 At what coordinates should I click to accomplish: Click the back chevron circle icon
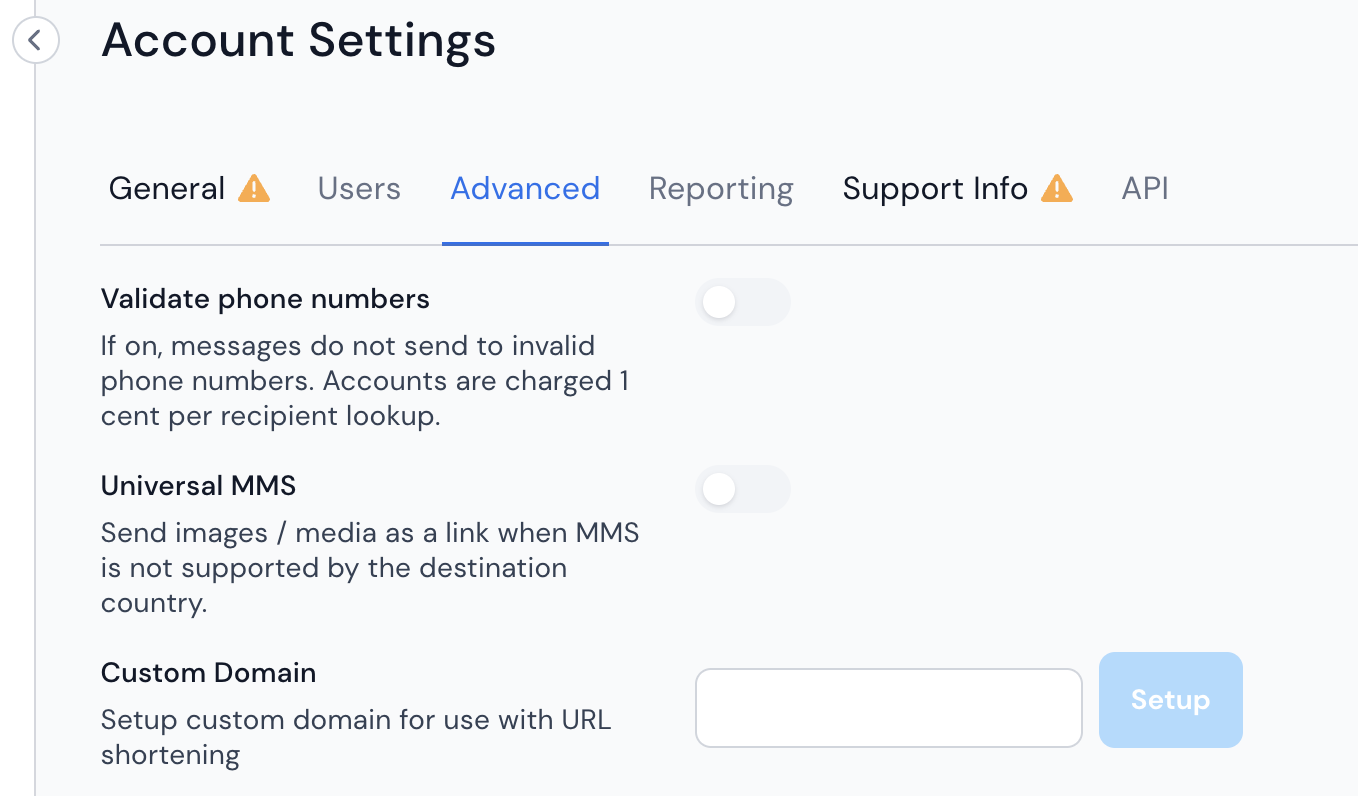(36, 41)
